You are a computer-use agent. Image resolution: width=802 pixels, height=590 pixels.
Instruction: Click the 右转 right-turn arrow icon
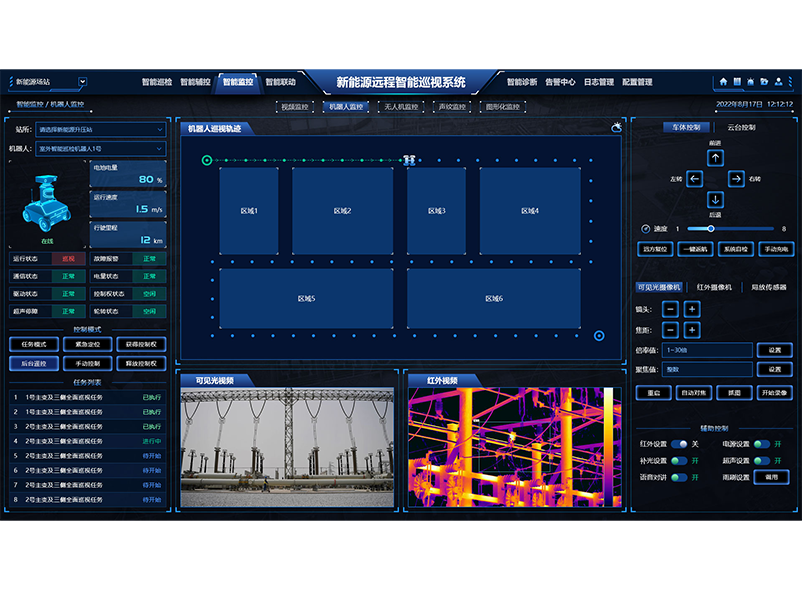(x=737, y=178)
